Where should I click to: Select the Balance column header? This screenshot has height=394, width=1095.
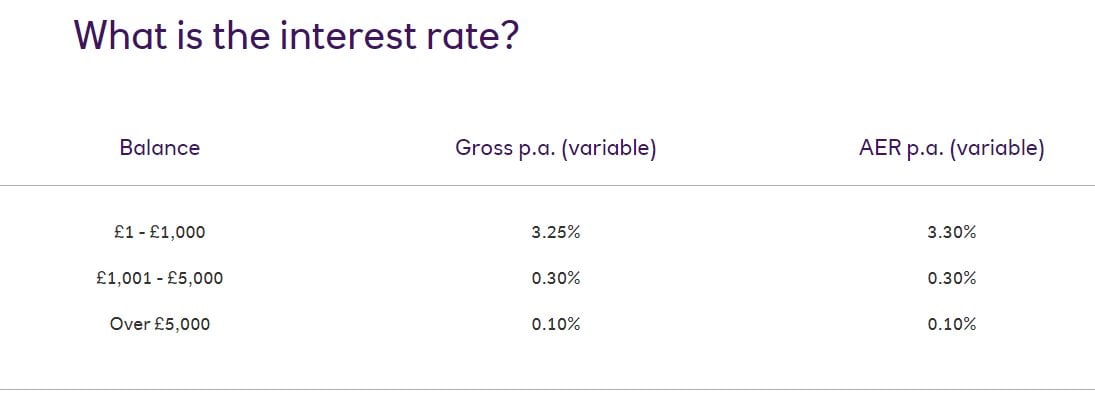pyautogui.click(x=159, y=148)
